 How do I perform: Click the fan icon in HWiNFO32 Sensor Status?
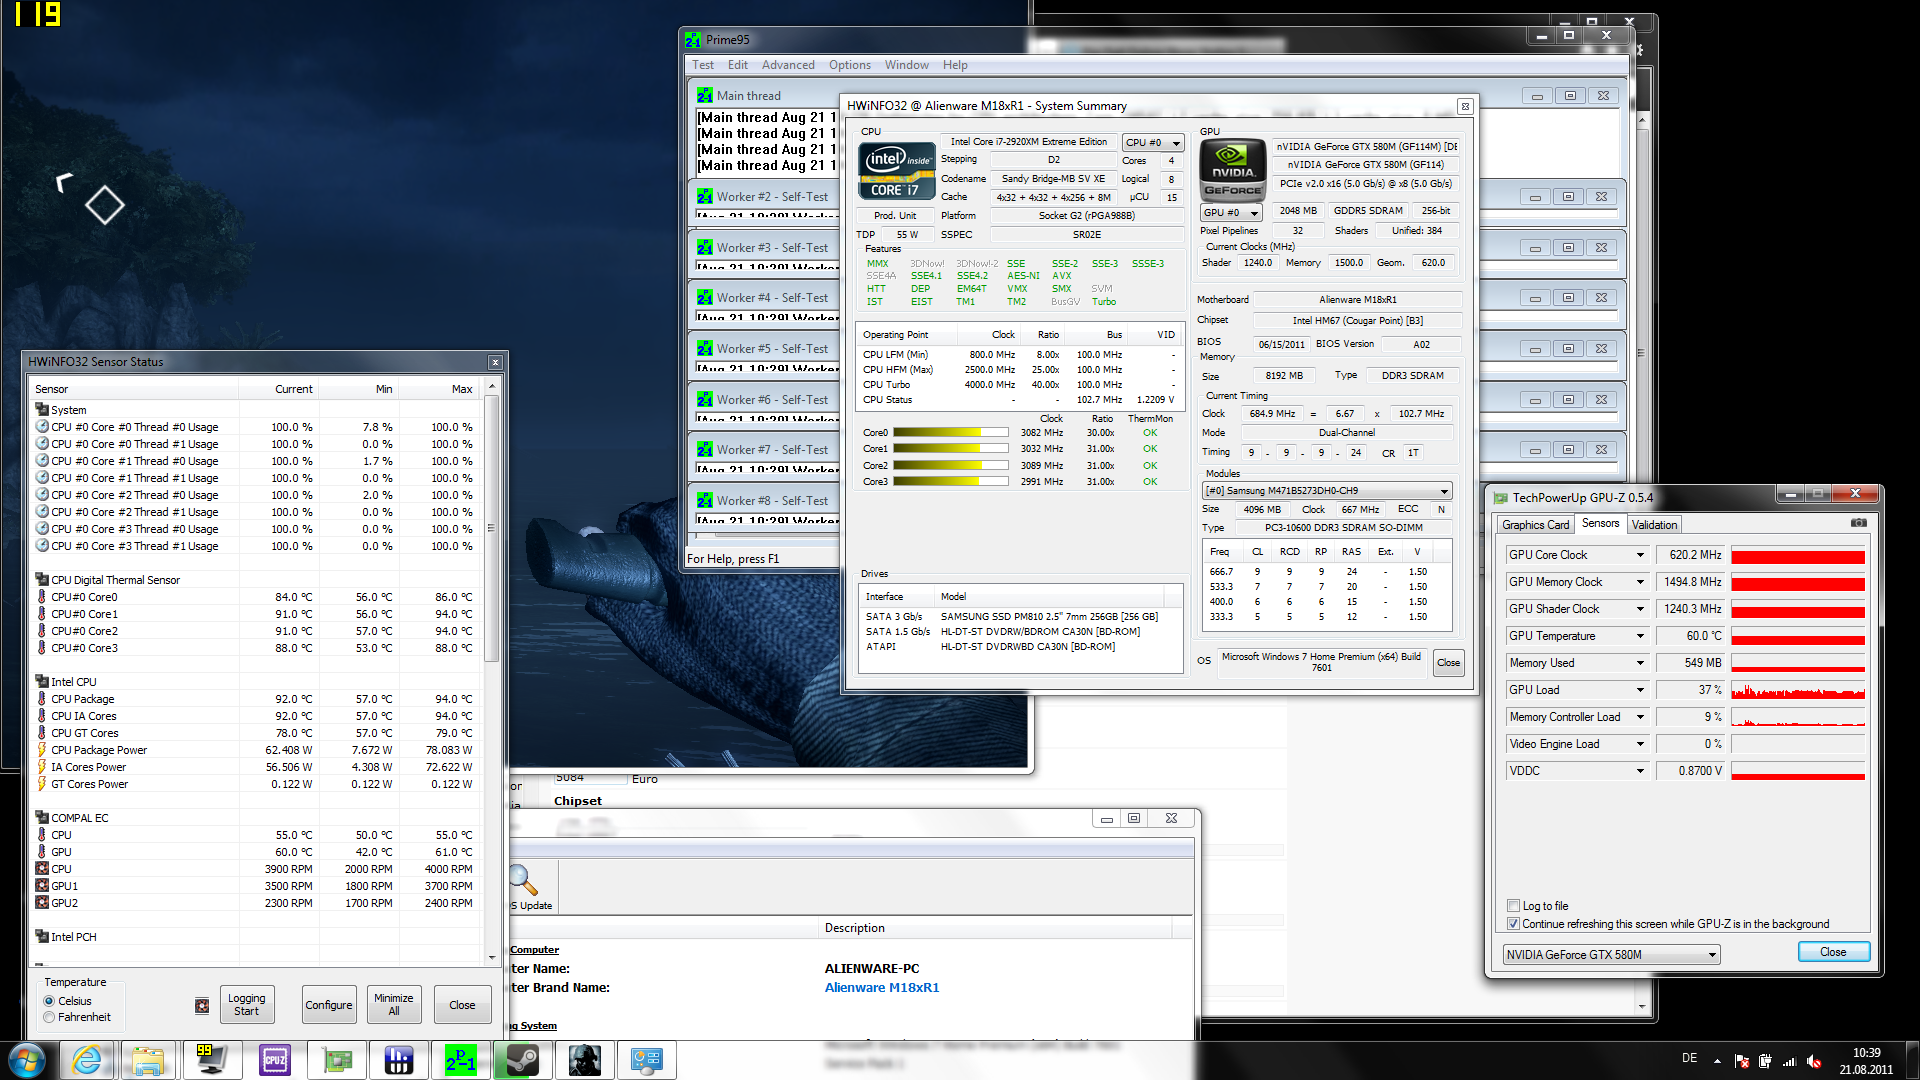[x=202, y=1006]
